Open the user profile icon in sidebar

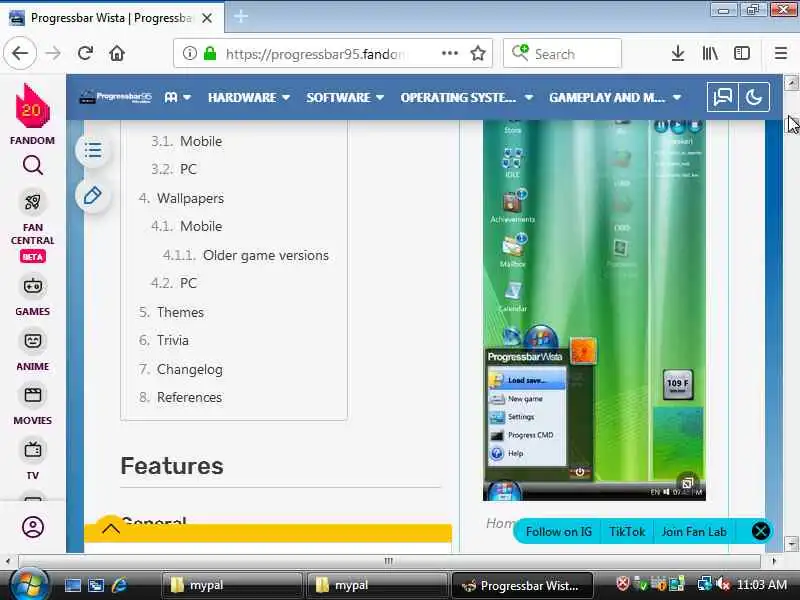(33, 527)
